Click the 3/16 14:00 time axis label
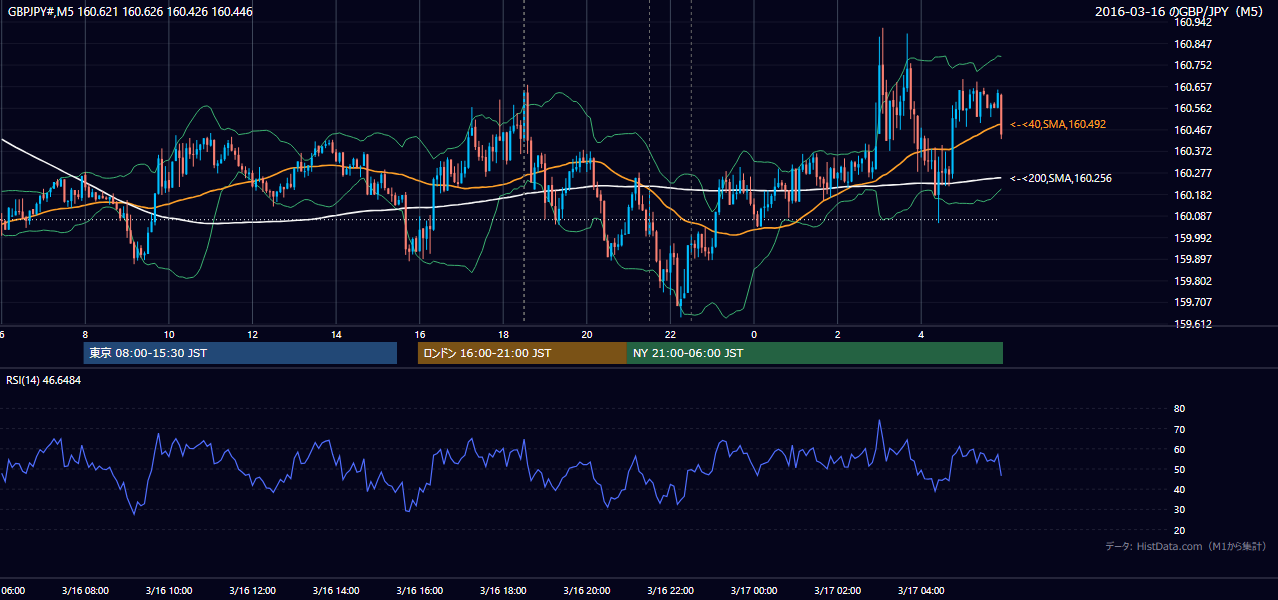Screen dimensions: 1278x600 (336, 591)
